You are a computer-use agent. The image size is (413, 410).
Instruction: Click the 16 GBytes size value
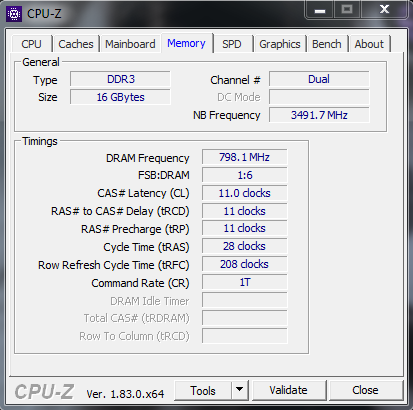coord(120,97)
